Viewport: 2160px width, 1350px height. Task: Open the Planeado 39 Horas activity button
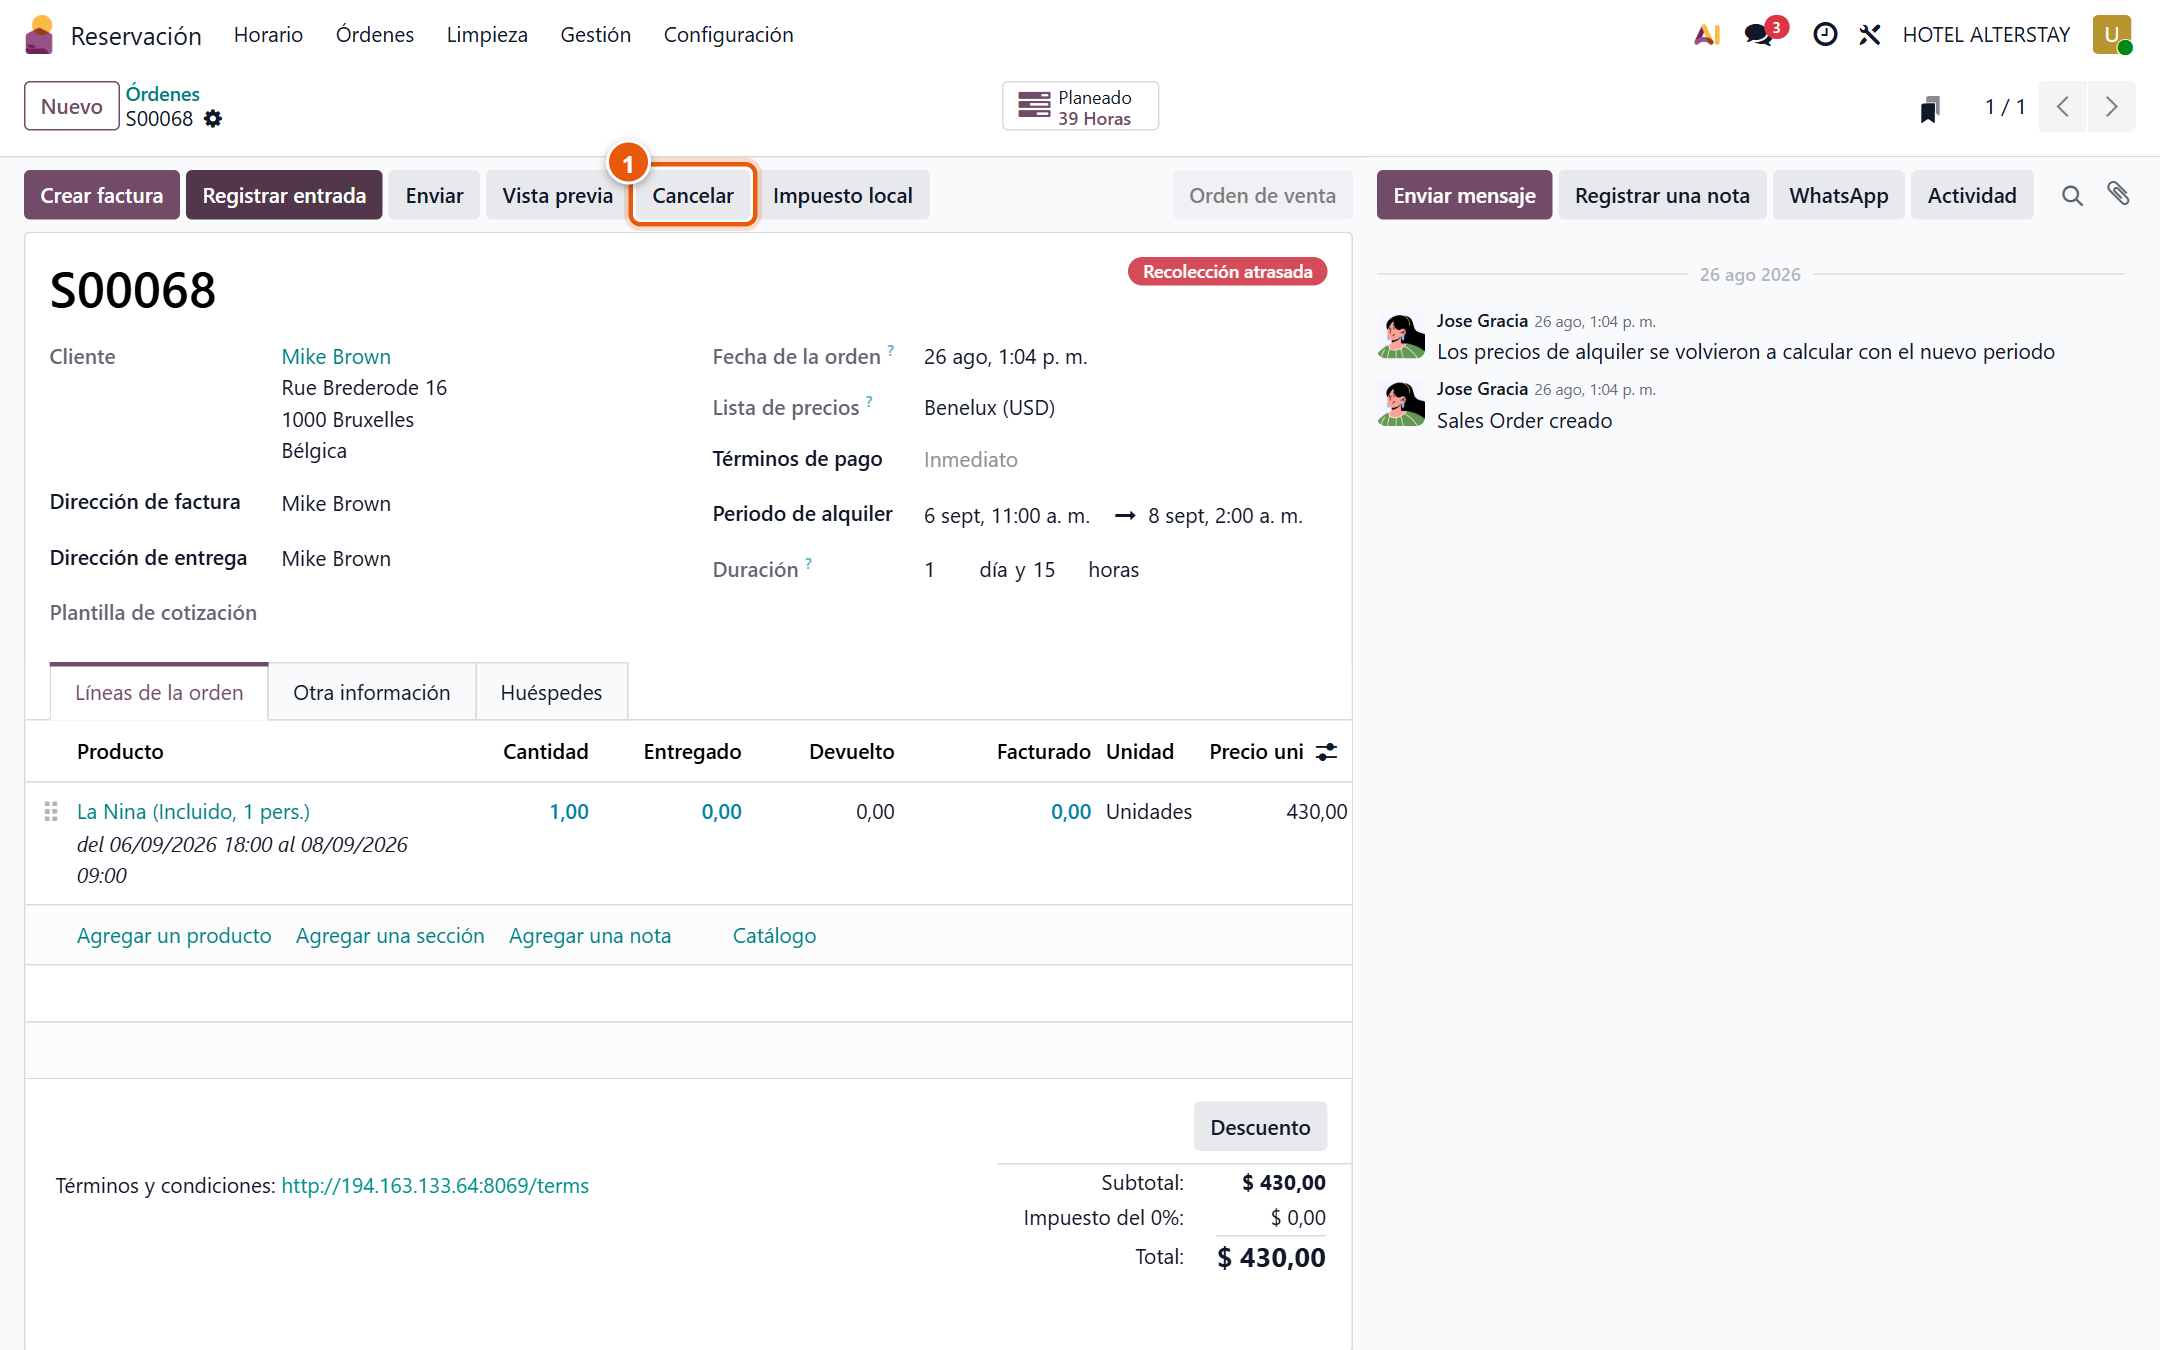1080,106
